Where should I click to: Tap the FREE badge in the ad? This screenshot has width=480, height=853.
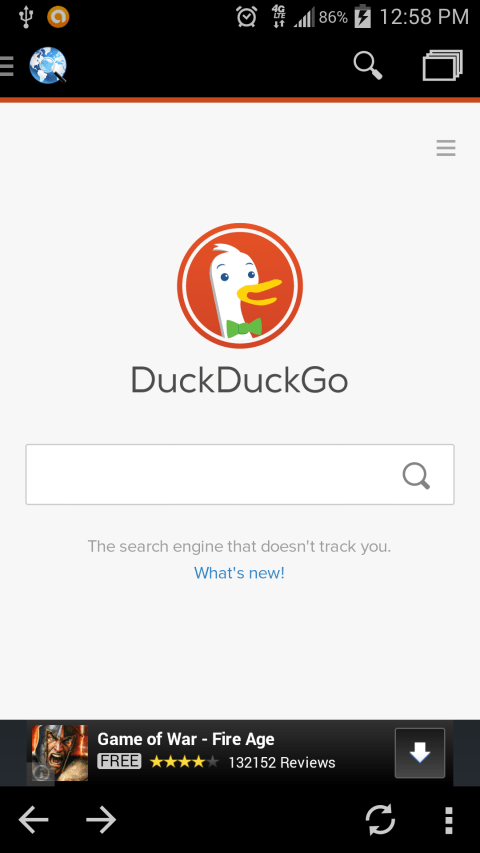(119, 762)
